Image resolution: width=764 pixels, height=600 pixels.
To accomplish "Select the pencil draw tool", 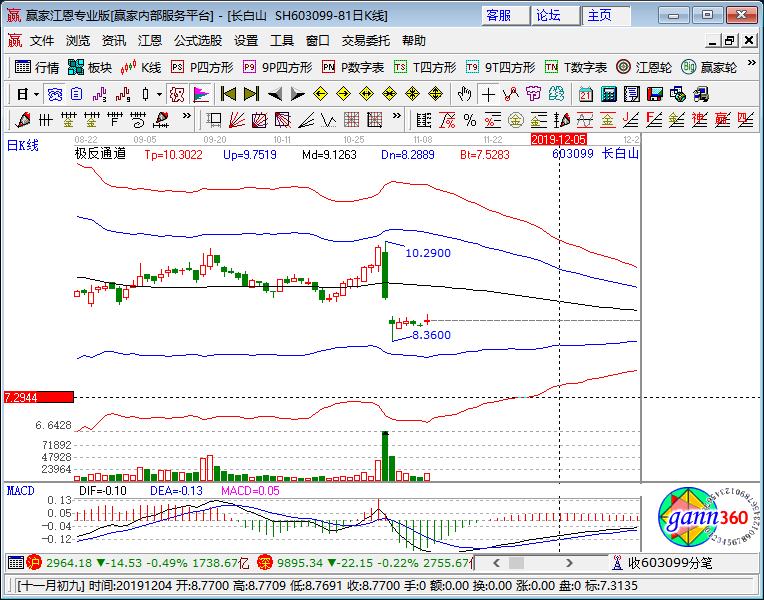I will click(x=23, y=120).
